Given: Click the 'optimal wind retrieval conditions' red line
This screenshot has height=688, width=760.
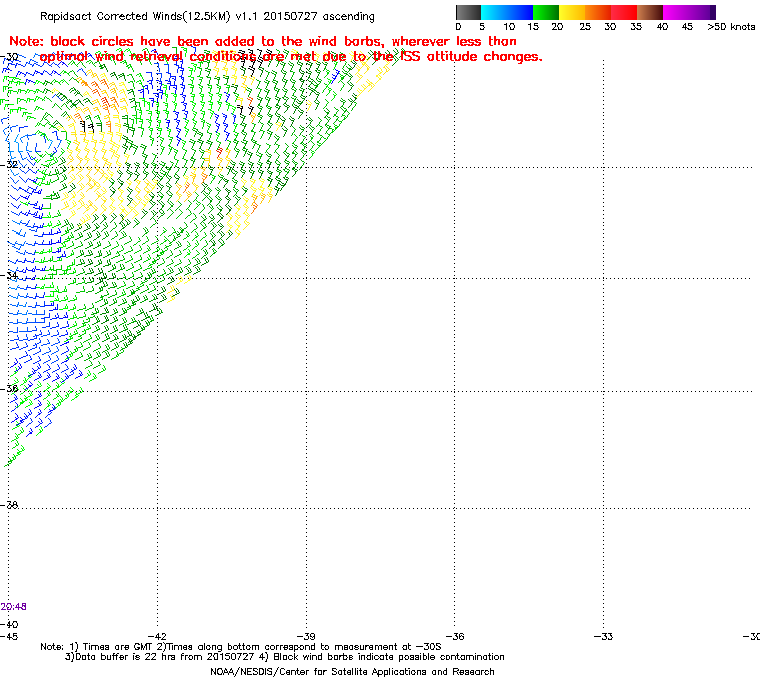Looking at the screenshot, I should click(291, 57).
